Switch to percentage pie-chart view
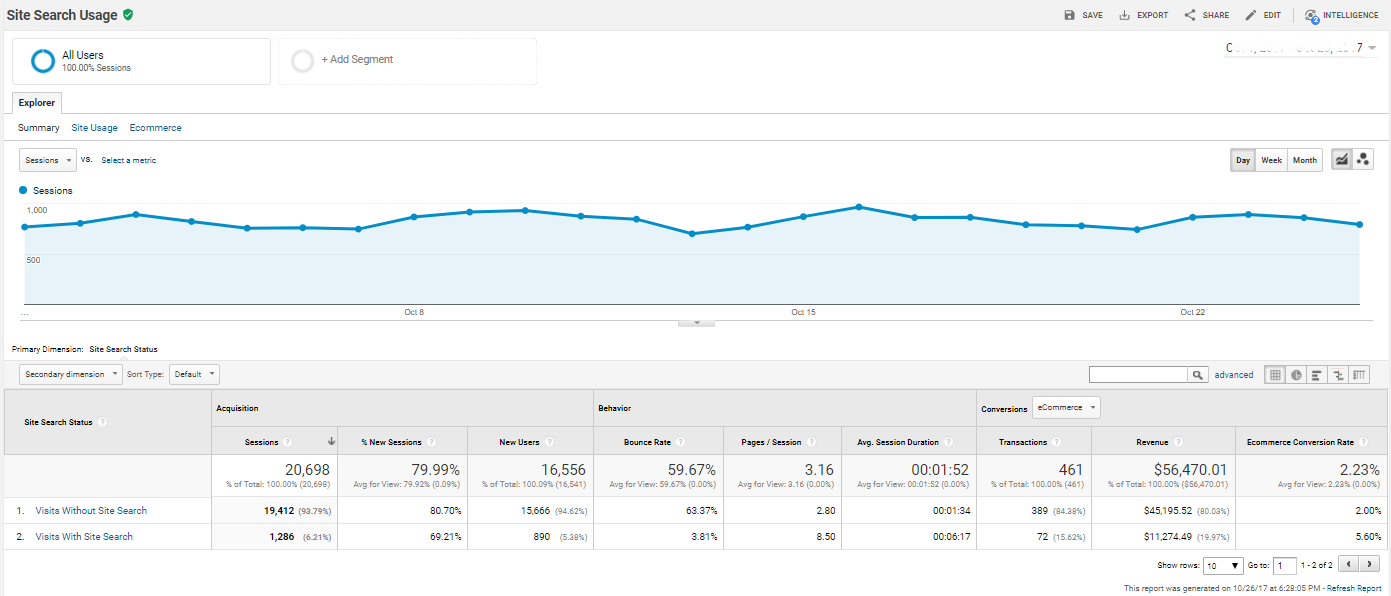This screenshot has width=1391, height=596. tap(1296, 374)
